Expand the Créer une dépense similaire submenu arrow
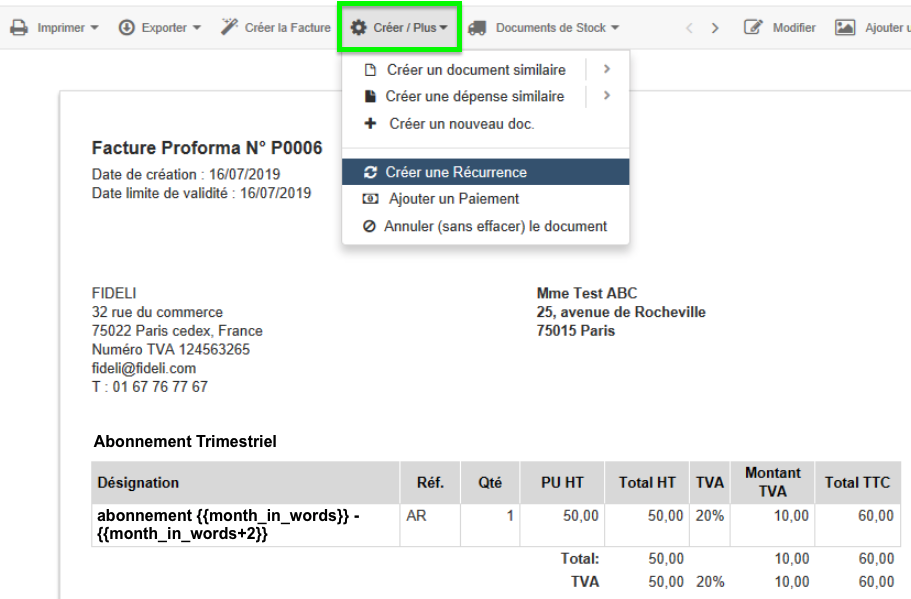This screenshot has width=911, height=599. pos(607,96)
